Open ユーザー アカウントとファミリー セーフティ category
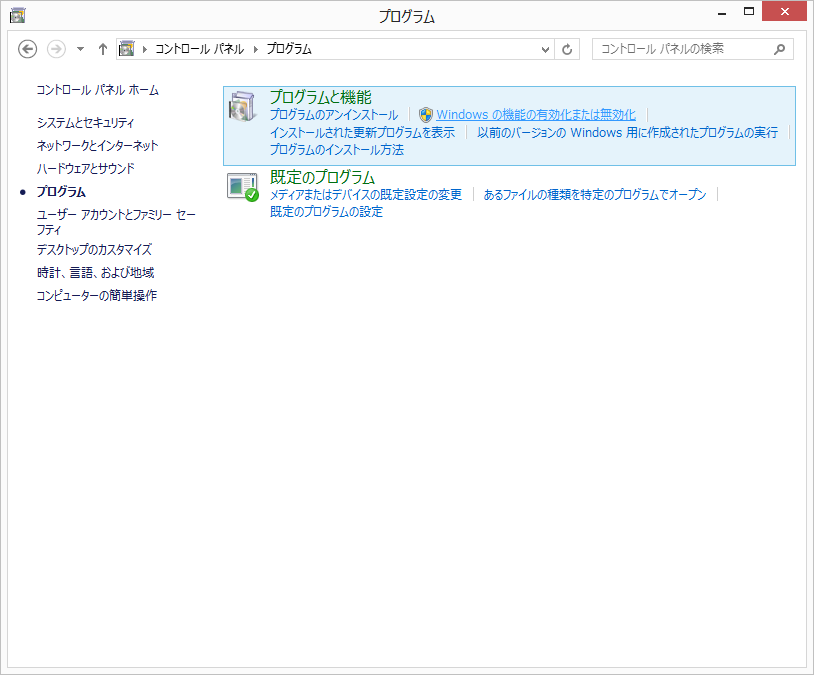 pos(116,222)
